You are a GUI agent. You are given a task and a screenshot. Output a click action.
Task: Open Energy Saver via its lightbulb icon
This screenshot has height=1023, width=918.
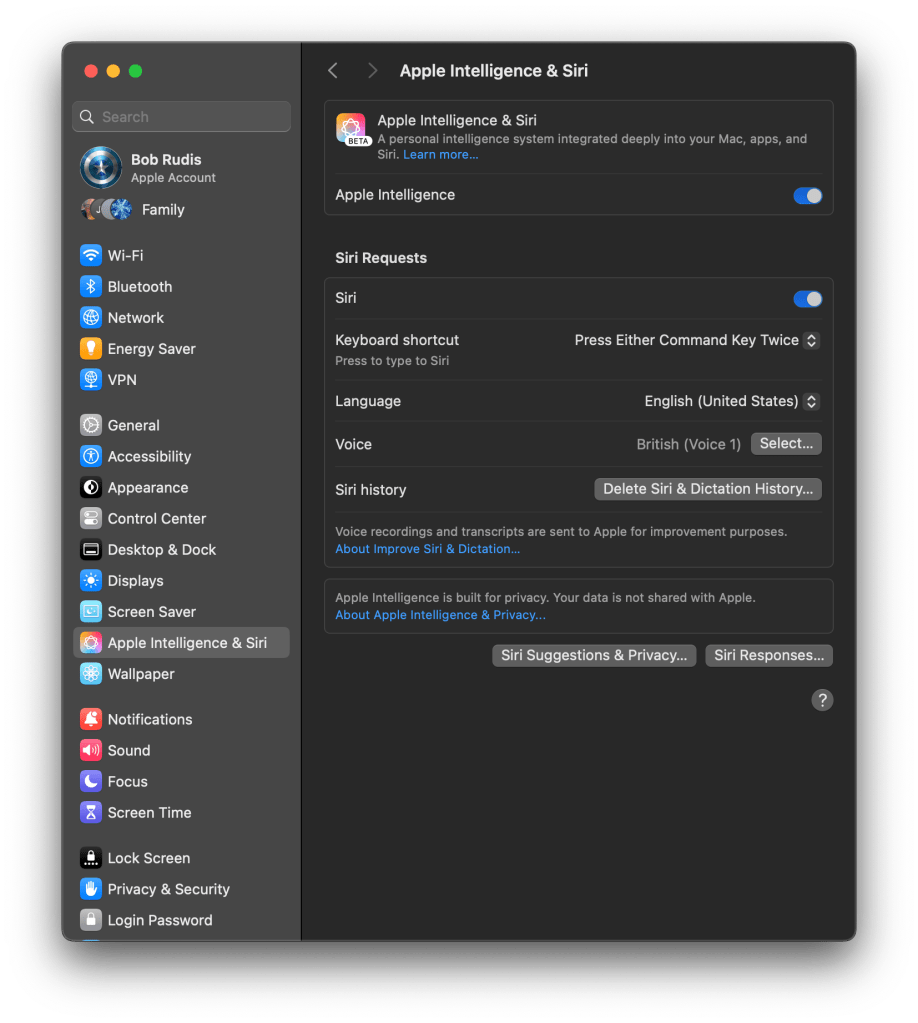click(x=91, y=349)
